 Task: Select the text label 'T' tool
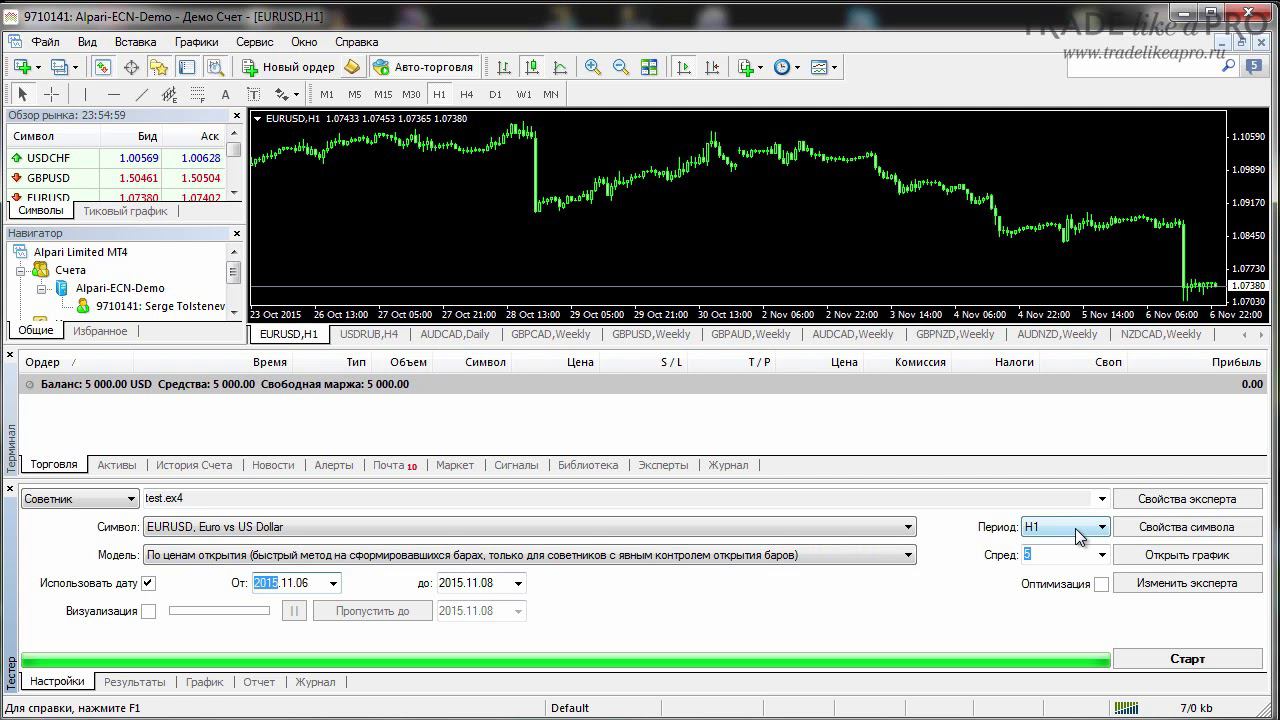coord(253,94)
